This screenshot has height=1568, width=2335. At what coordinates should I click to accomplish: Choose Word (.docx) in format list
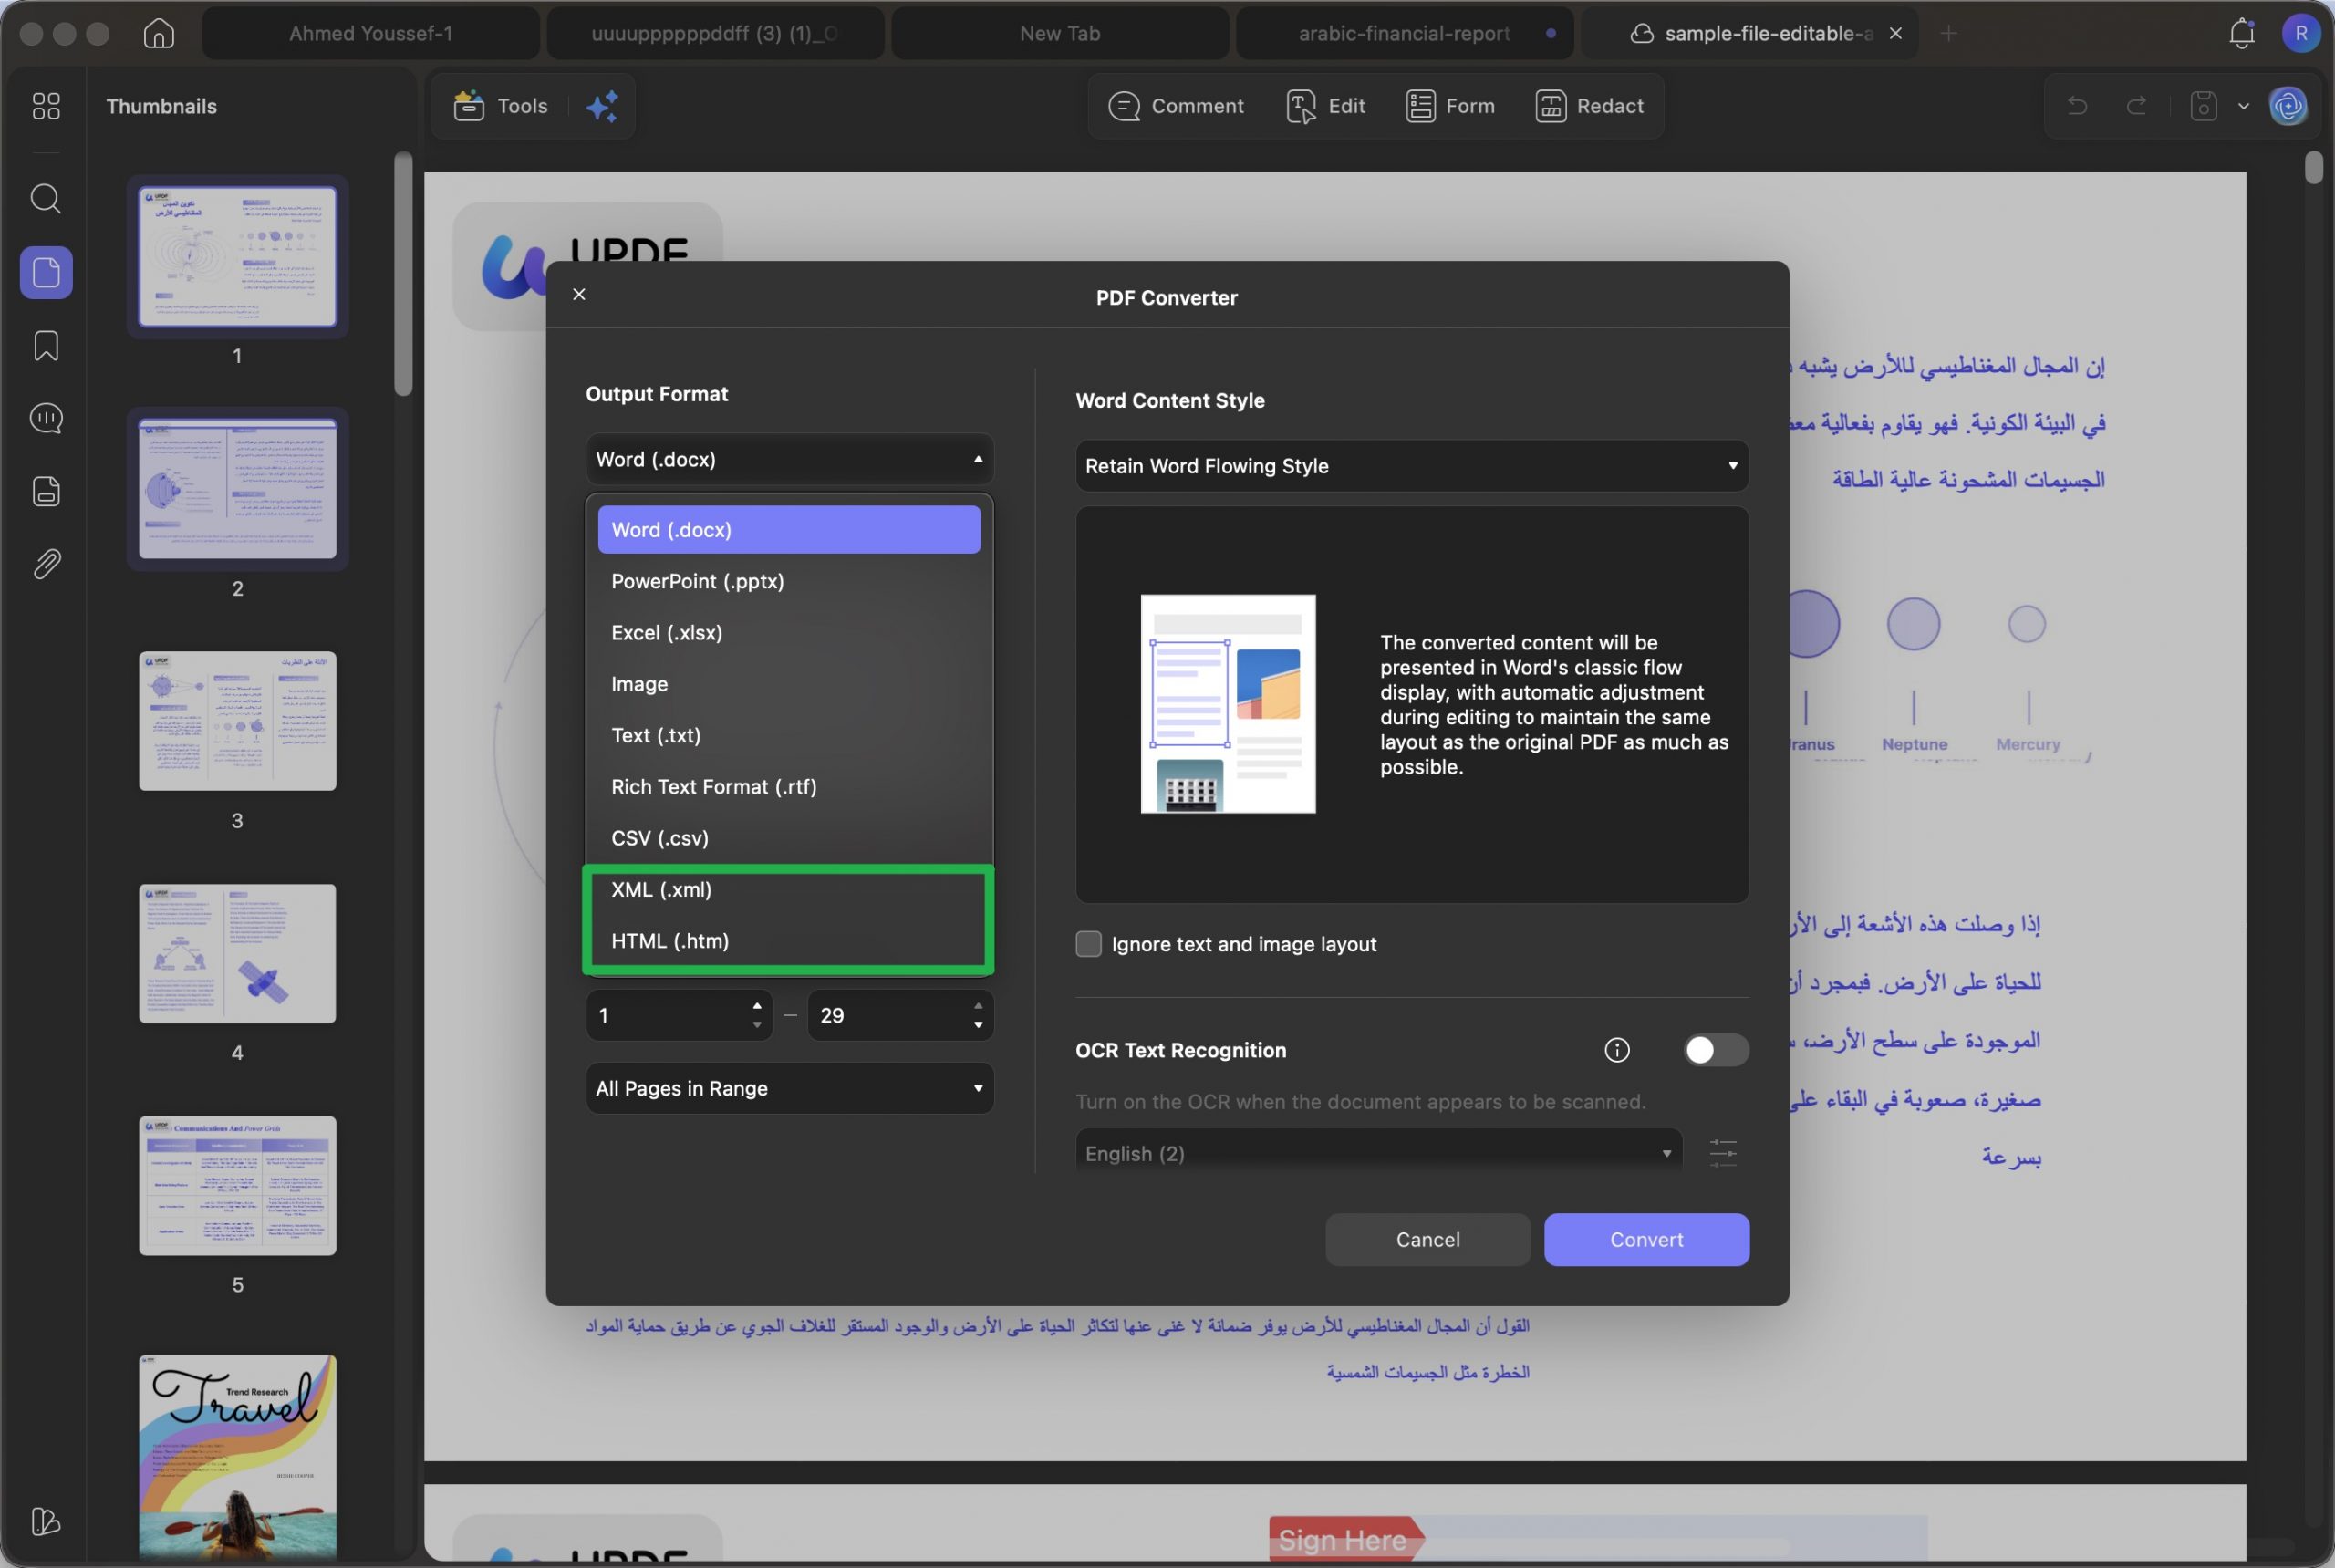coord(789,530)
